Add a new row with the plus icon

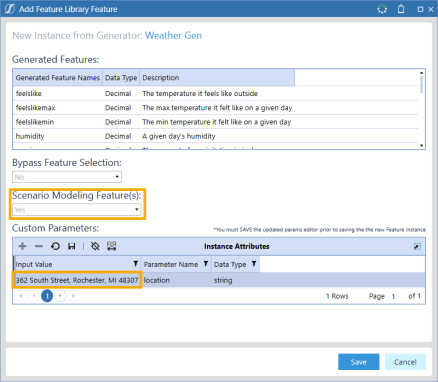pyautogui.click(x=22, y=246)
